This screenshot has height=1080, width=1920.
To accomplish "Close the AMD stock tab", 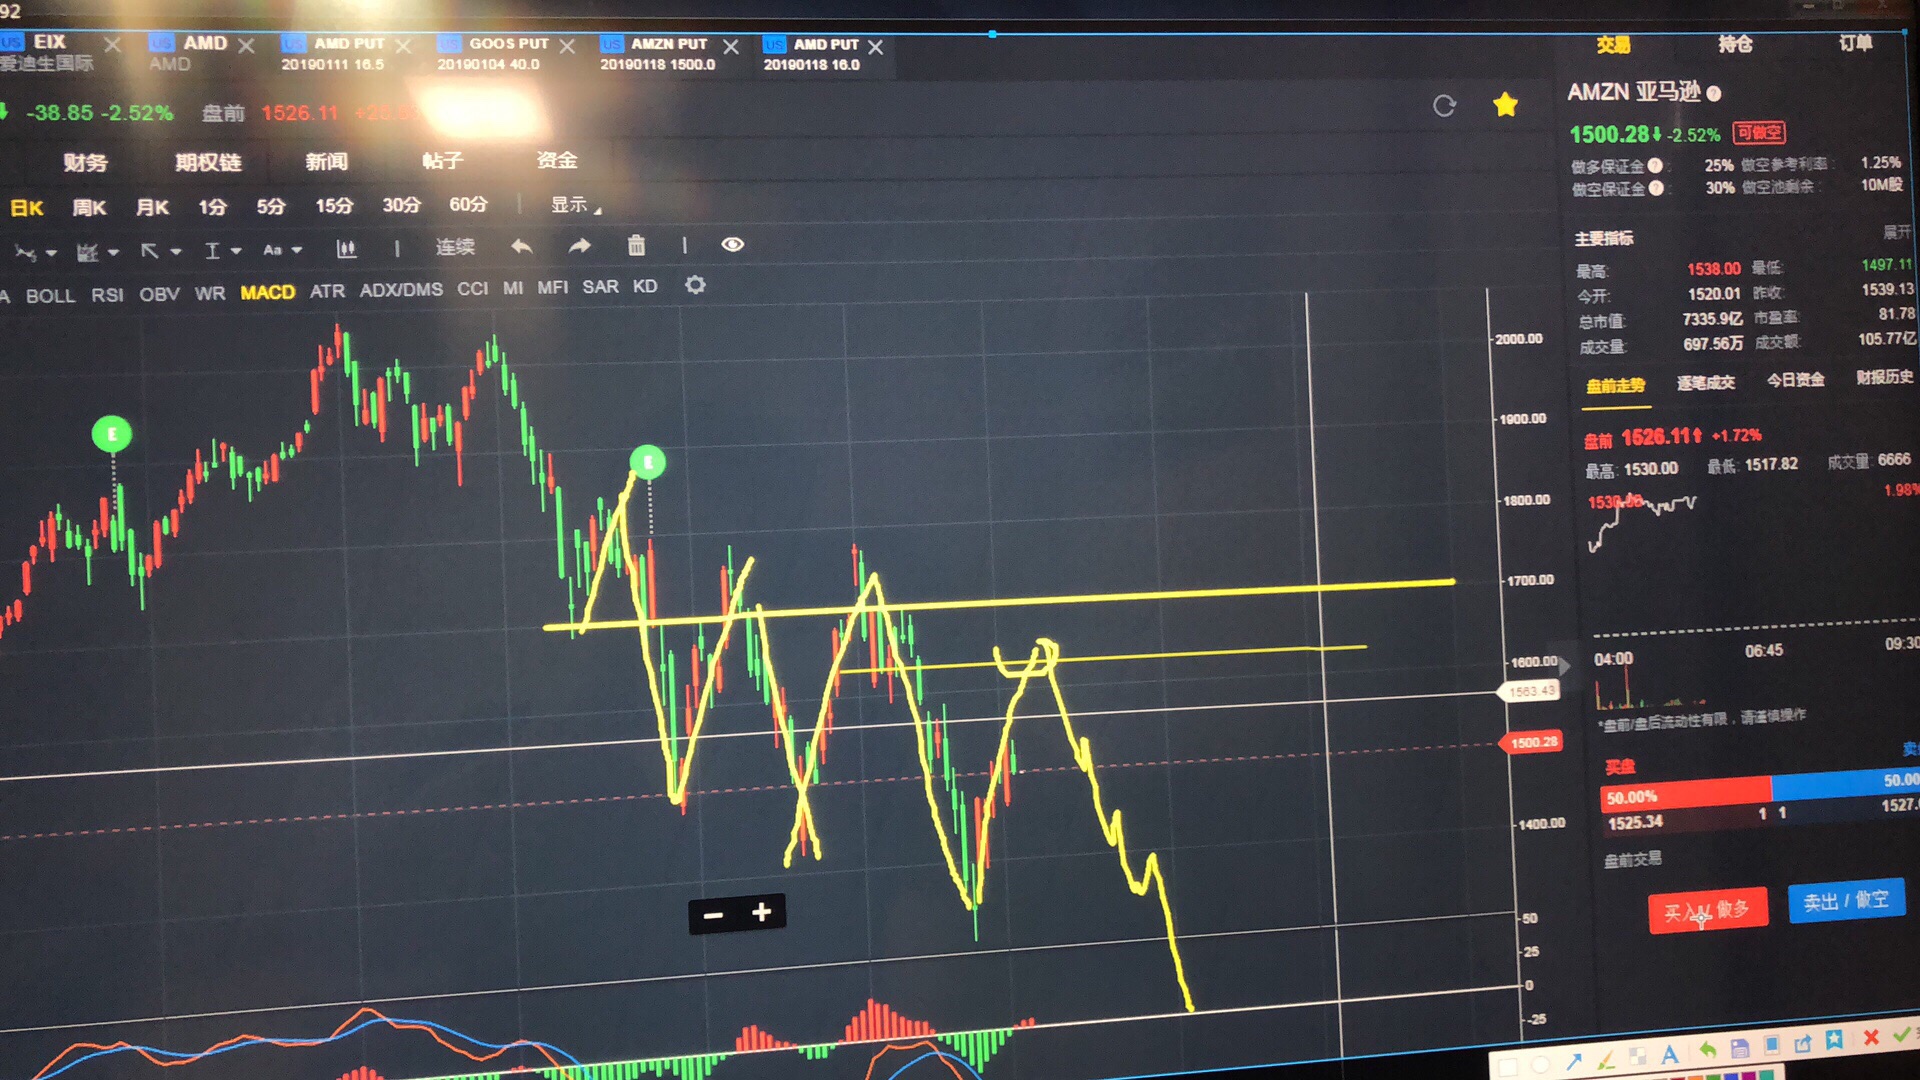I will pyautogui.click(x=246, y=46).
